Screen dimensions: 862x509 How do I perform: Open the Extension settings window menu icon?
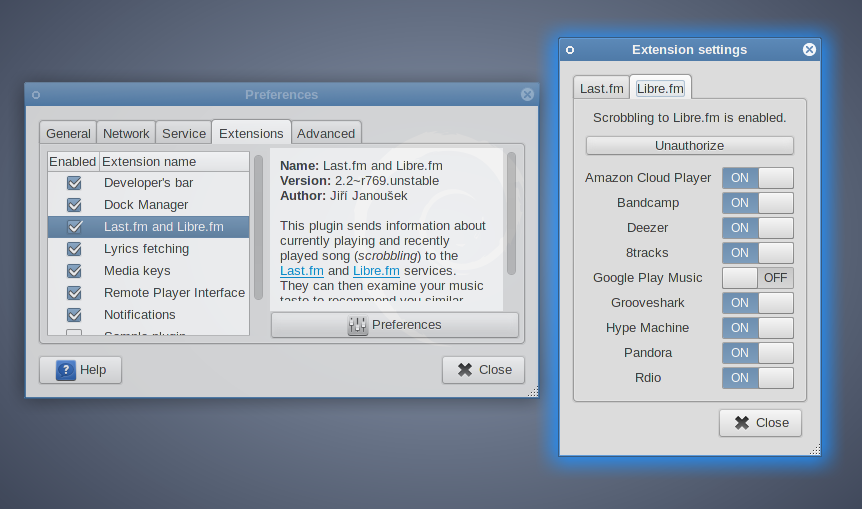click(570, 50)
